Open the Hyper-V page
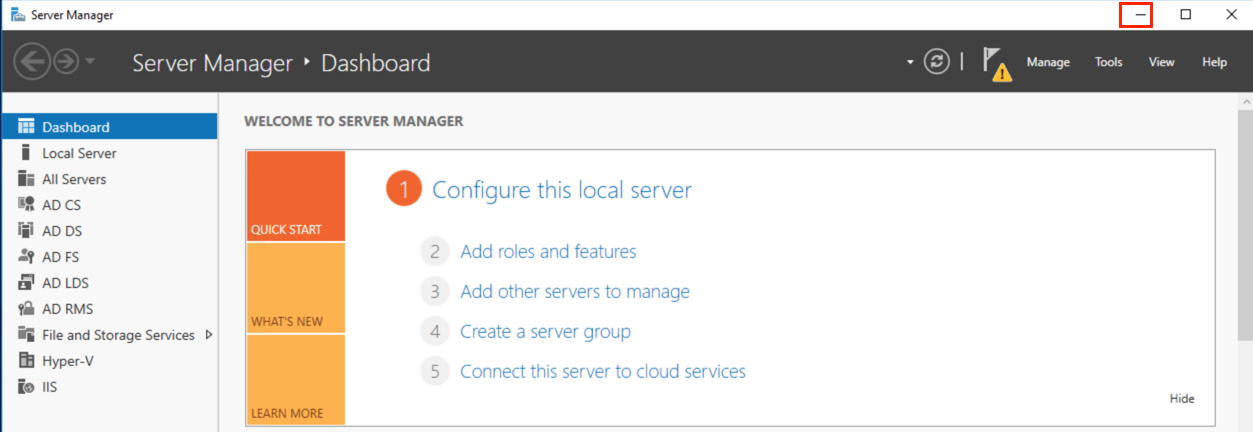 click(x=110, y=361)
